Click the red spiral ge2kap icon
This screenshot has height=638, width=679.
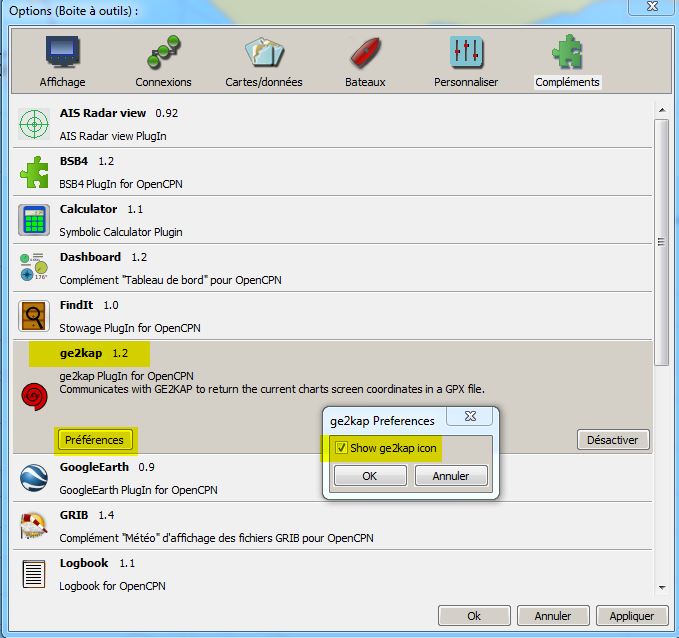pos(34,396)
